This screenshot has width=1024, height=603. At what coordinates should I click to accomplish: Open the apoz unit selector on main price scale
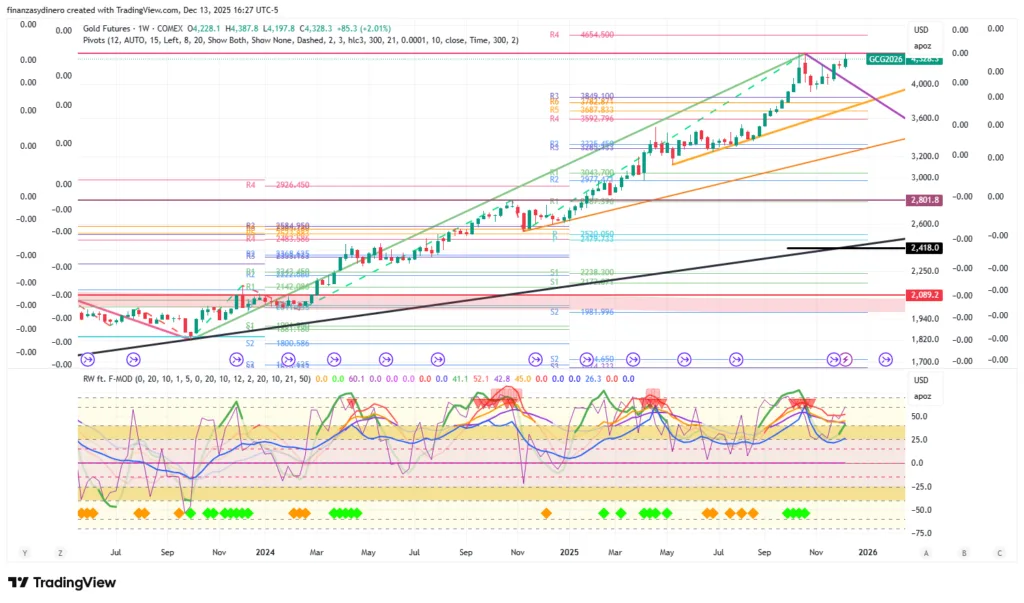click(921, 46)
